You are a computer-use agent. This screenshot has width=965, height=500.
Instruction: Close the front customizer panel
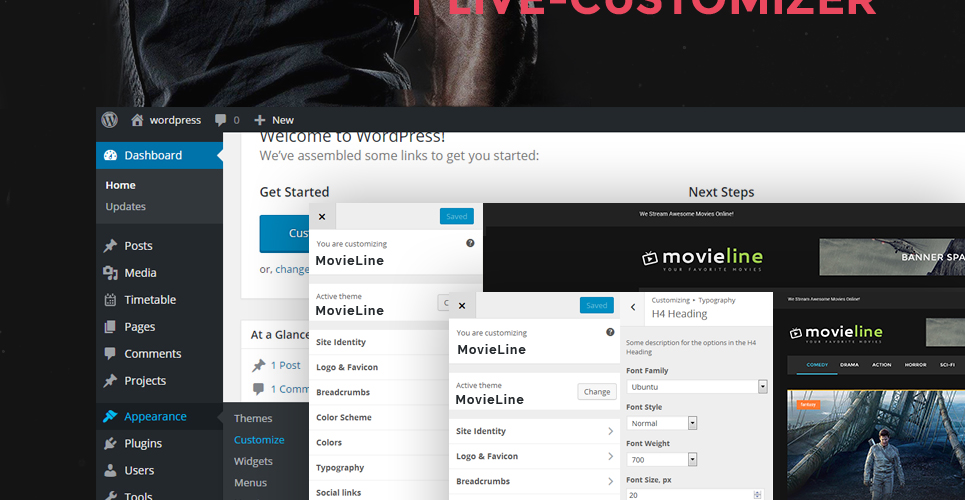click(462, 305)
